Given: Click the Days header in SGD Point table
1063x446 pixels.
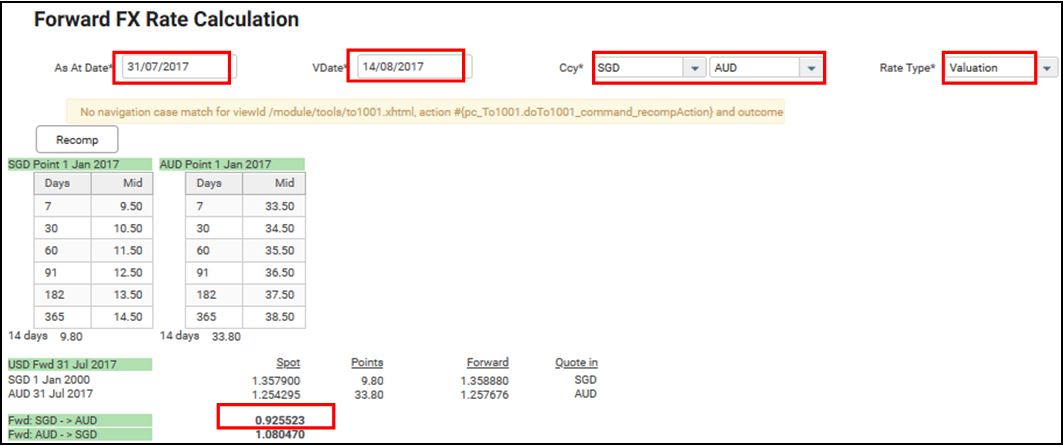Looking at the screenshot, I should pos(62,183).
